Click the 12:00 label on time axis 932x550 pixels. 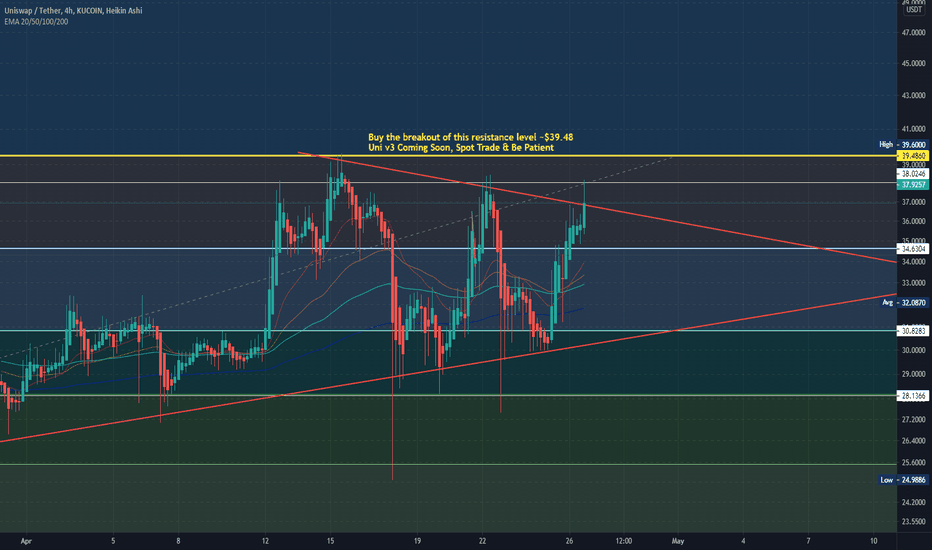click(x=624, y=541)
